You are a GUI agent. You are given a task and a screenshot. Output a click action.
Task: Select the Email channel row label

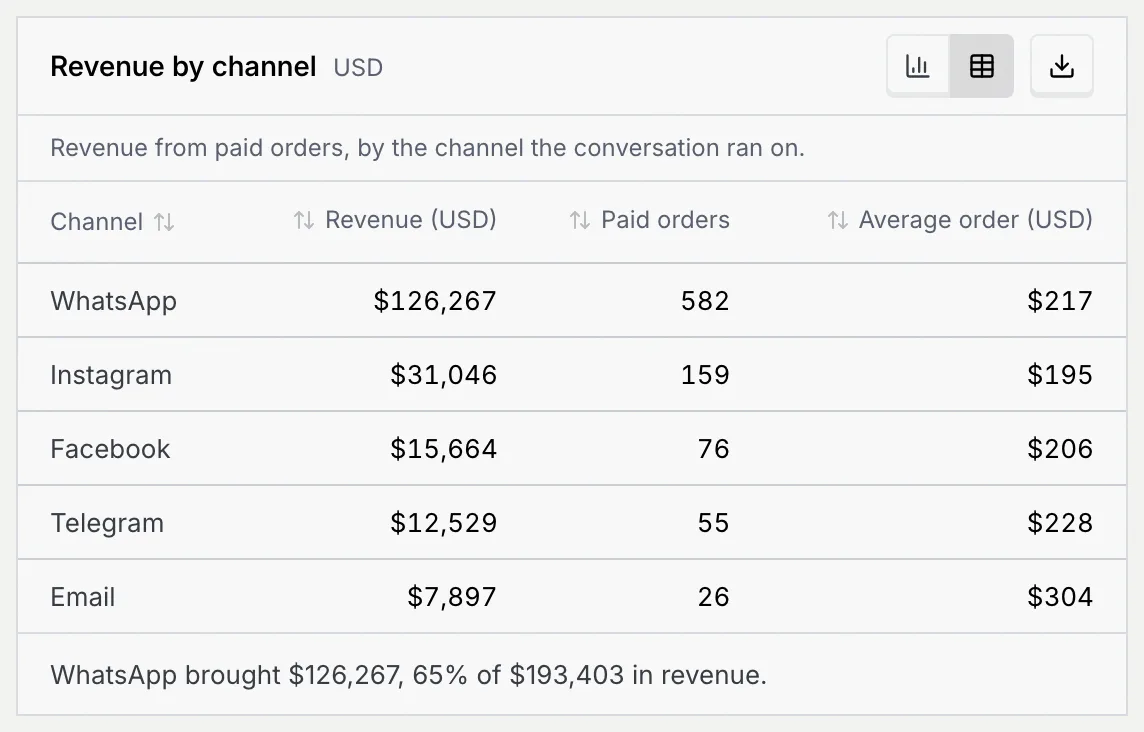click(x=82, y=597)
